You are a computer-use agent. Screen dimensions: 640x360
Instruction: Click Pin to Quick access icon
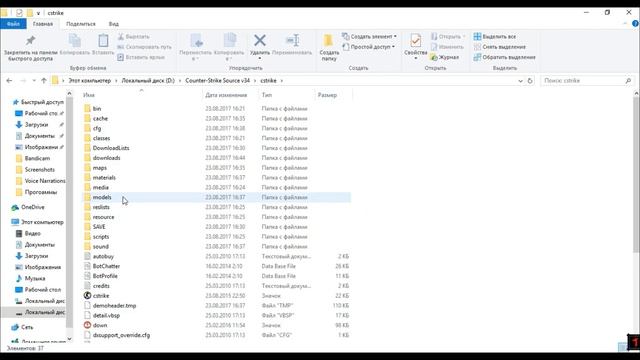click(31, 40)
